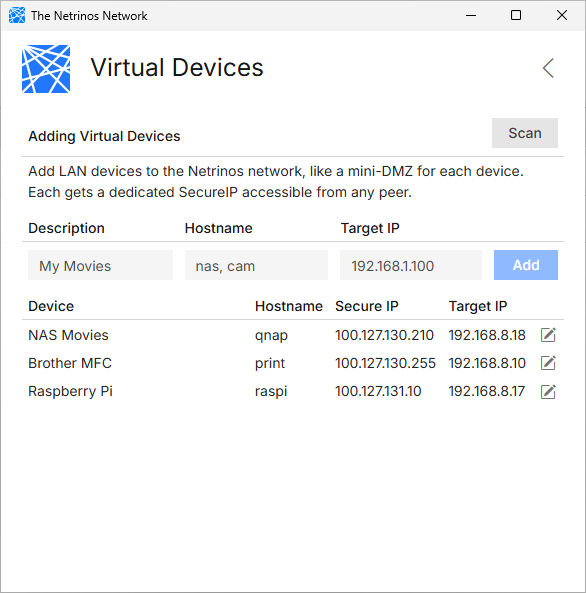Screen dimensions: 586x593
Task: Select the Raspberry Pi device name
Action: 71,391
